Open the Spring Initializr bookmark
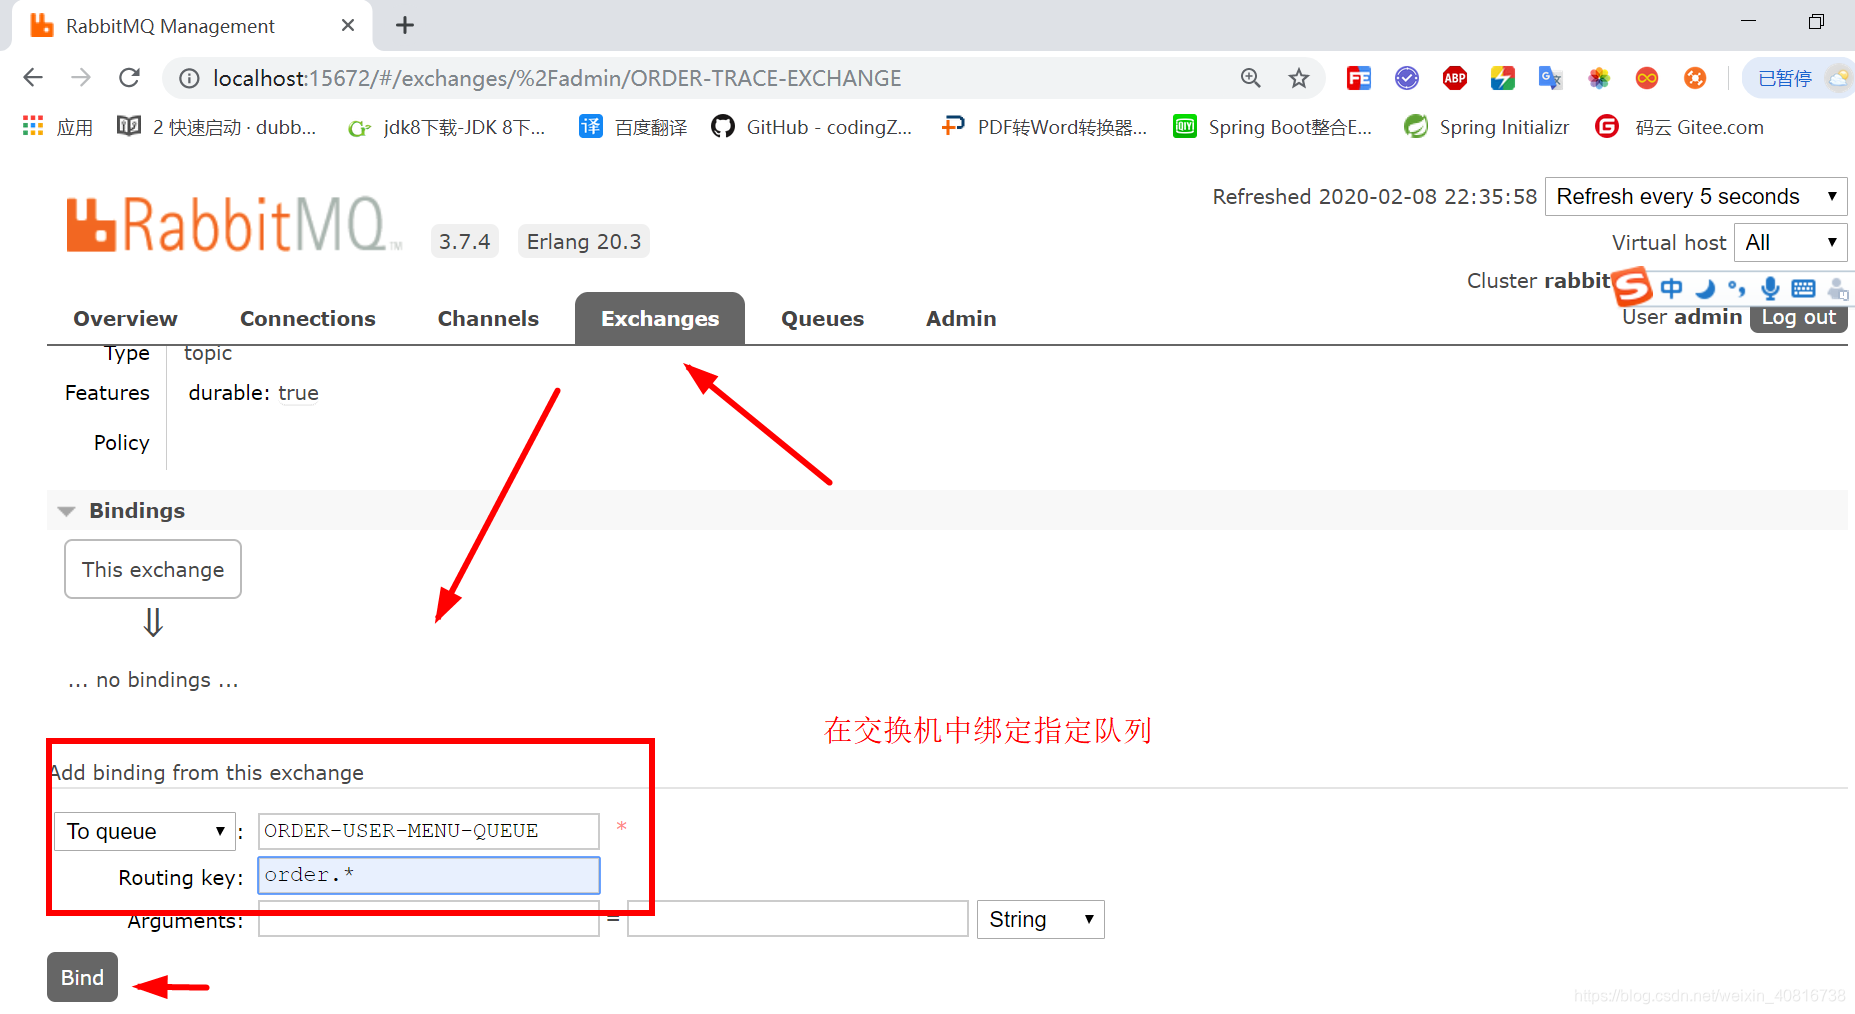The width and height of the screenshot is (1855, 1014). pos(1486,127)
